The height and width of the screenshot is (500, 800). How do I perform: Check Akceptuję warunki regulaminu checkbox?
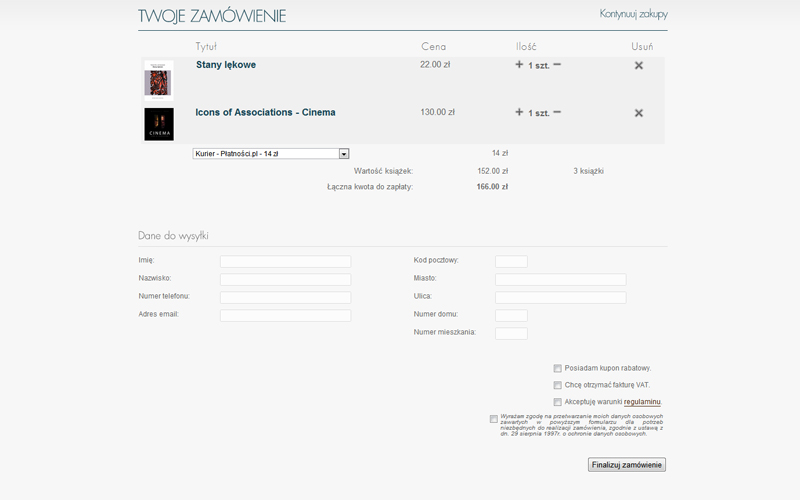pos(558,402)
